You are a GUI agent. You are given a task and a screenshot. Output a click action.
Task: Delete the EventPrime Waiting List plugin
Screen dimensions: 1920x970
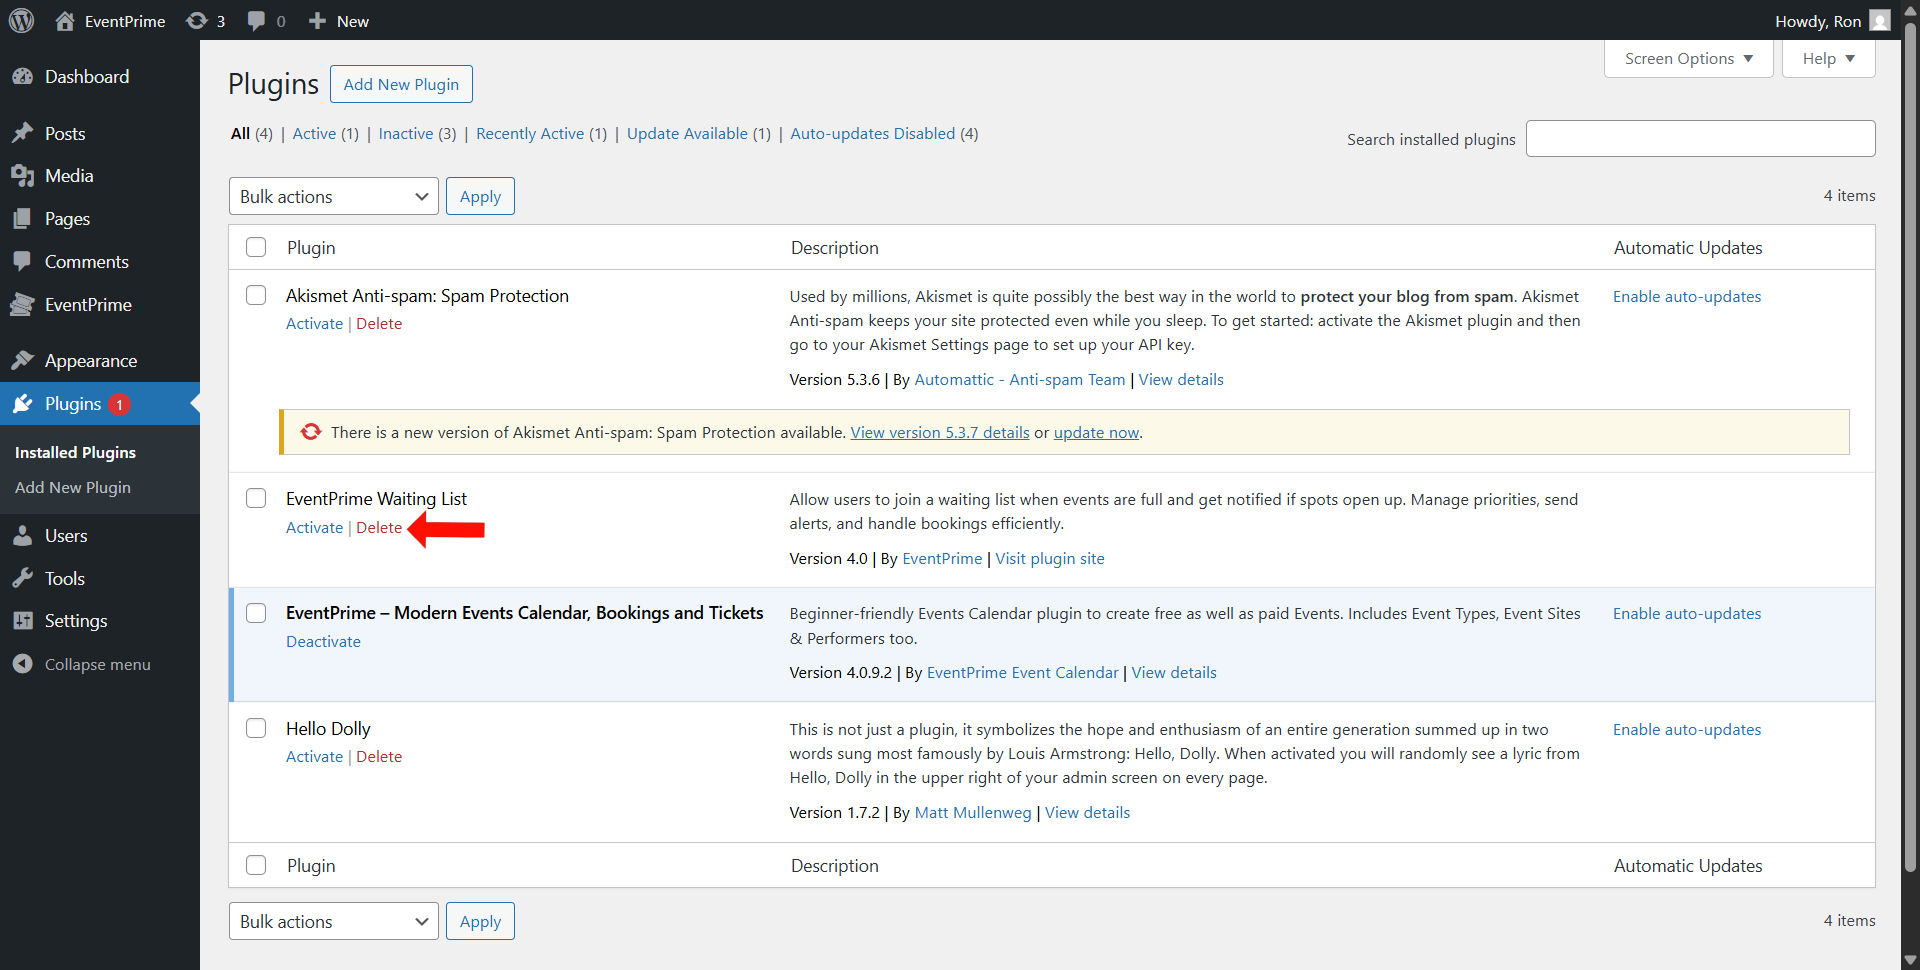(379, 528)
